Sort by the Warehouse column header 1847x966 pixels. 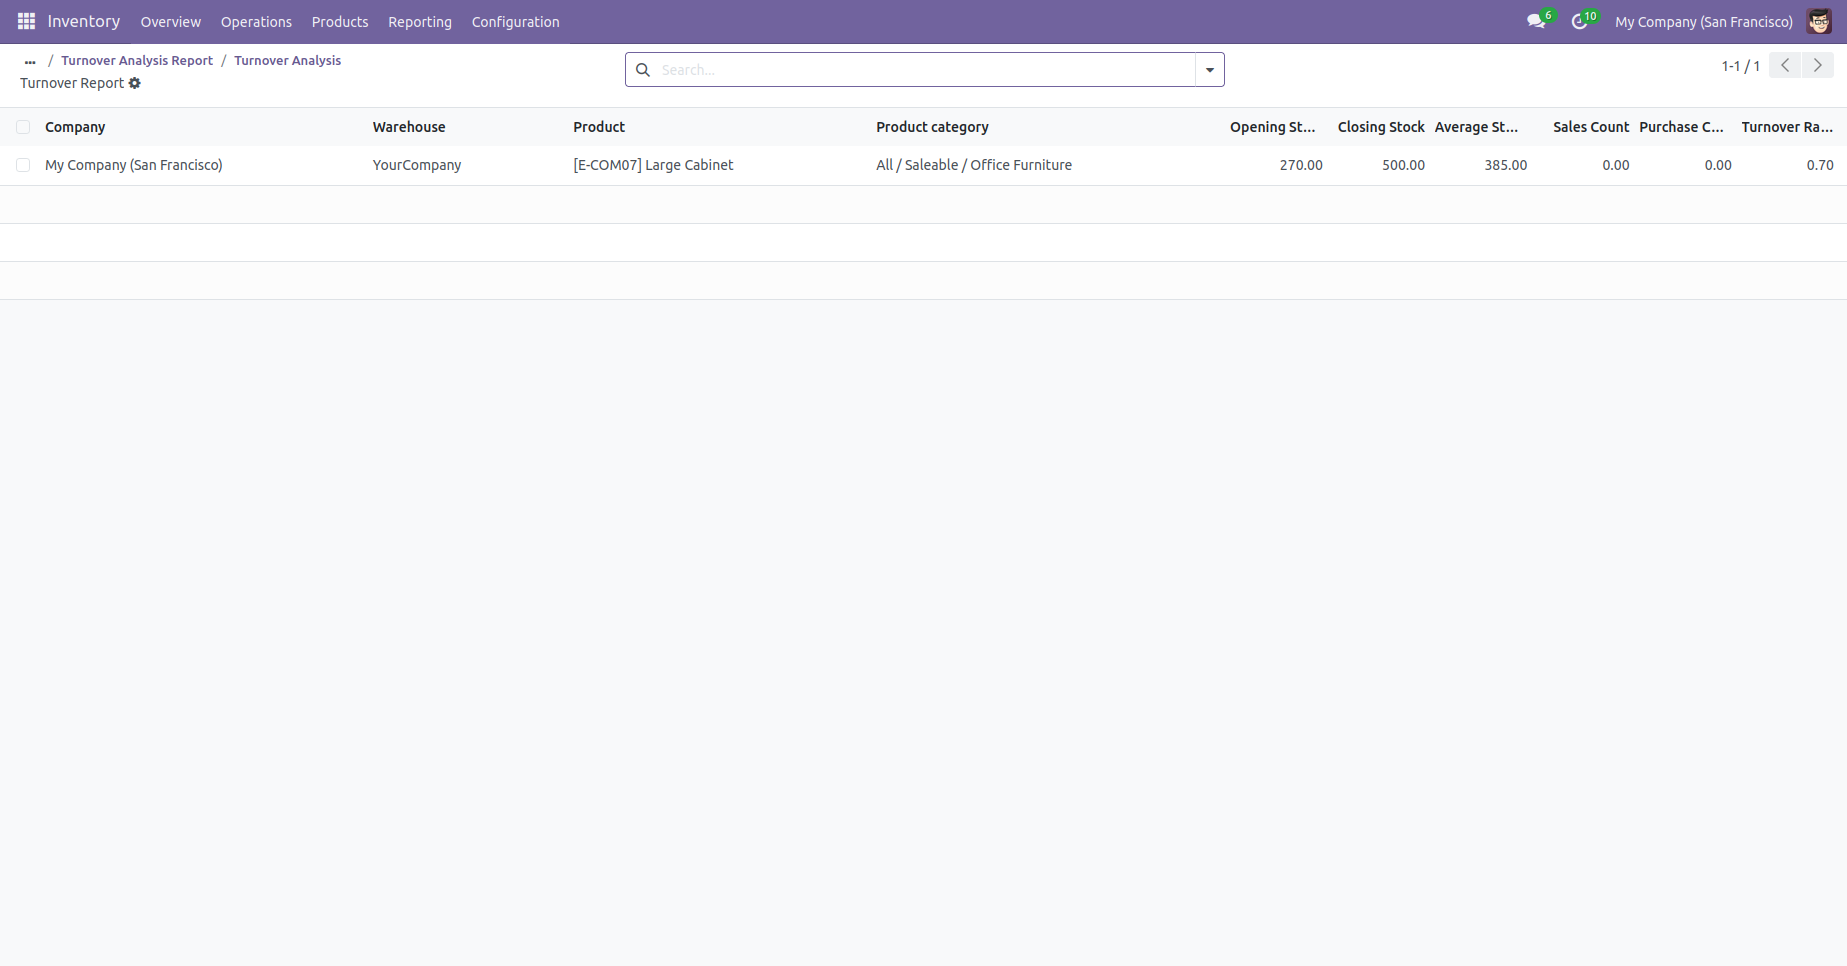(x=409, y=127)
